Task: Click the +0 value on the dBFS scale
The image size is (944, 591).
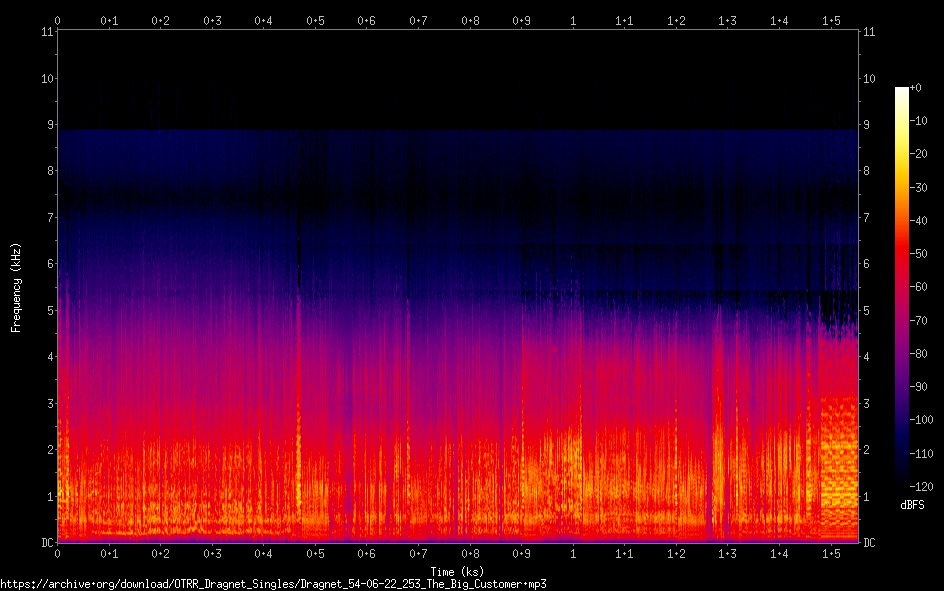Action: tap(917, 88)
